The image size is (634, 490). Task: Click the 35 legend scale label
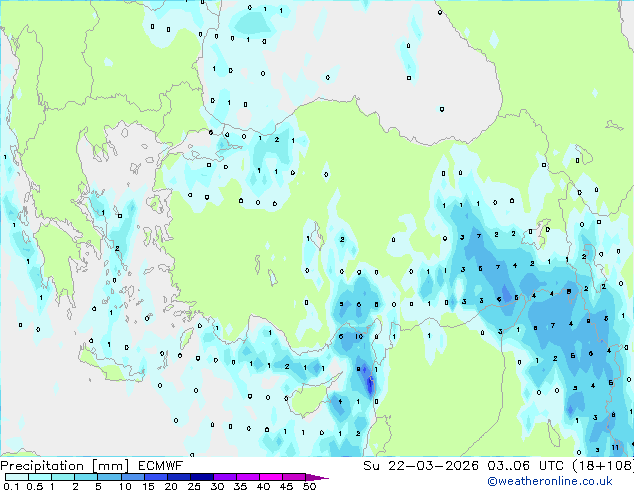click(240, 486)
